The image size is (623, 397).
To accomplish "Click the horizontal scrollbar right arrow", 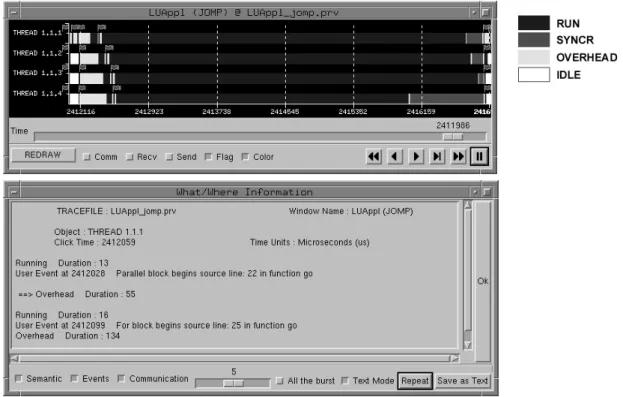I will point(454,358).
